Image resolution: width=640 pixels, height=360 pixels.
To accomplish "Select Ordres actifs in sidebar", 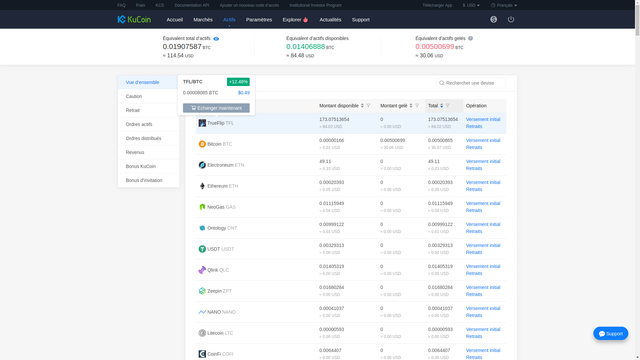I will pos(149,124).
